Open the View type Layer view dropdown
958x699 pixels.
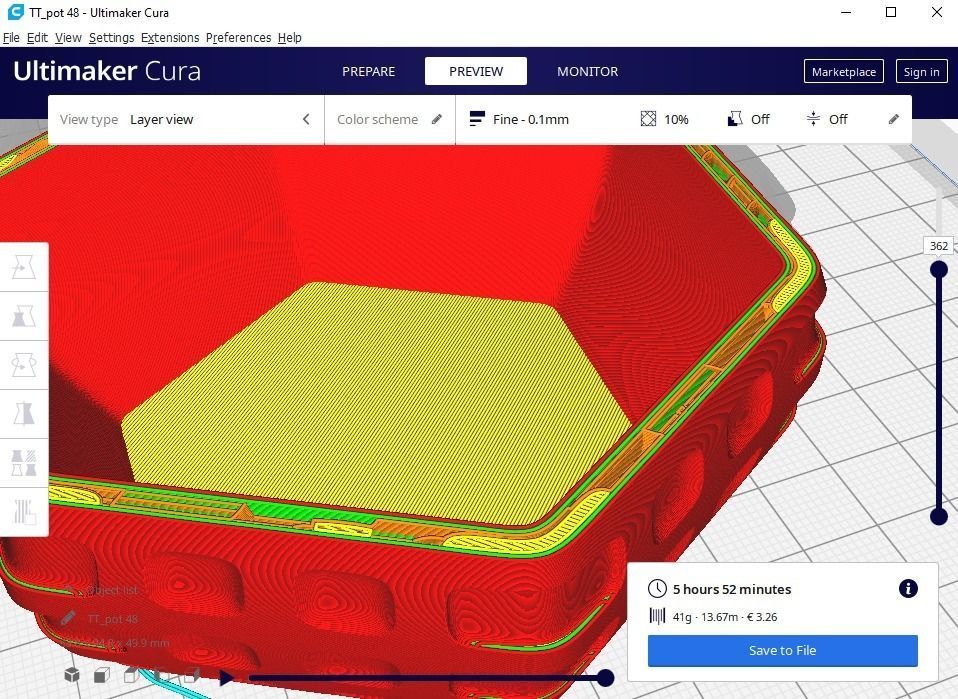coord(186,119)
